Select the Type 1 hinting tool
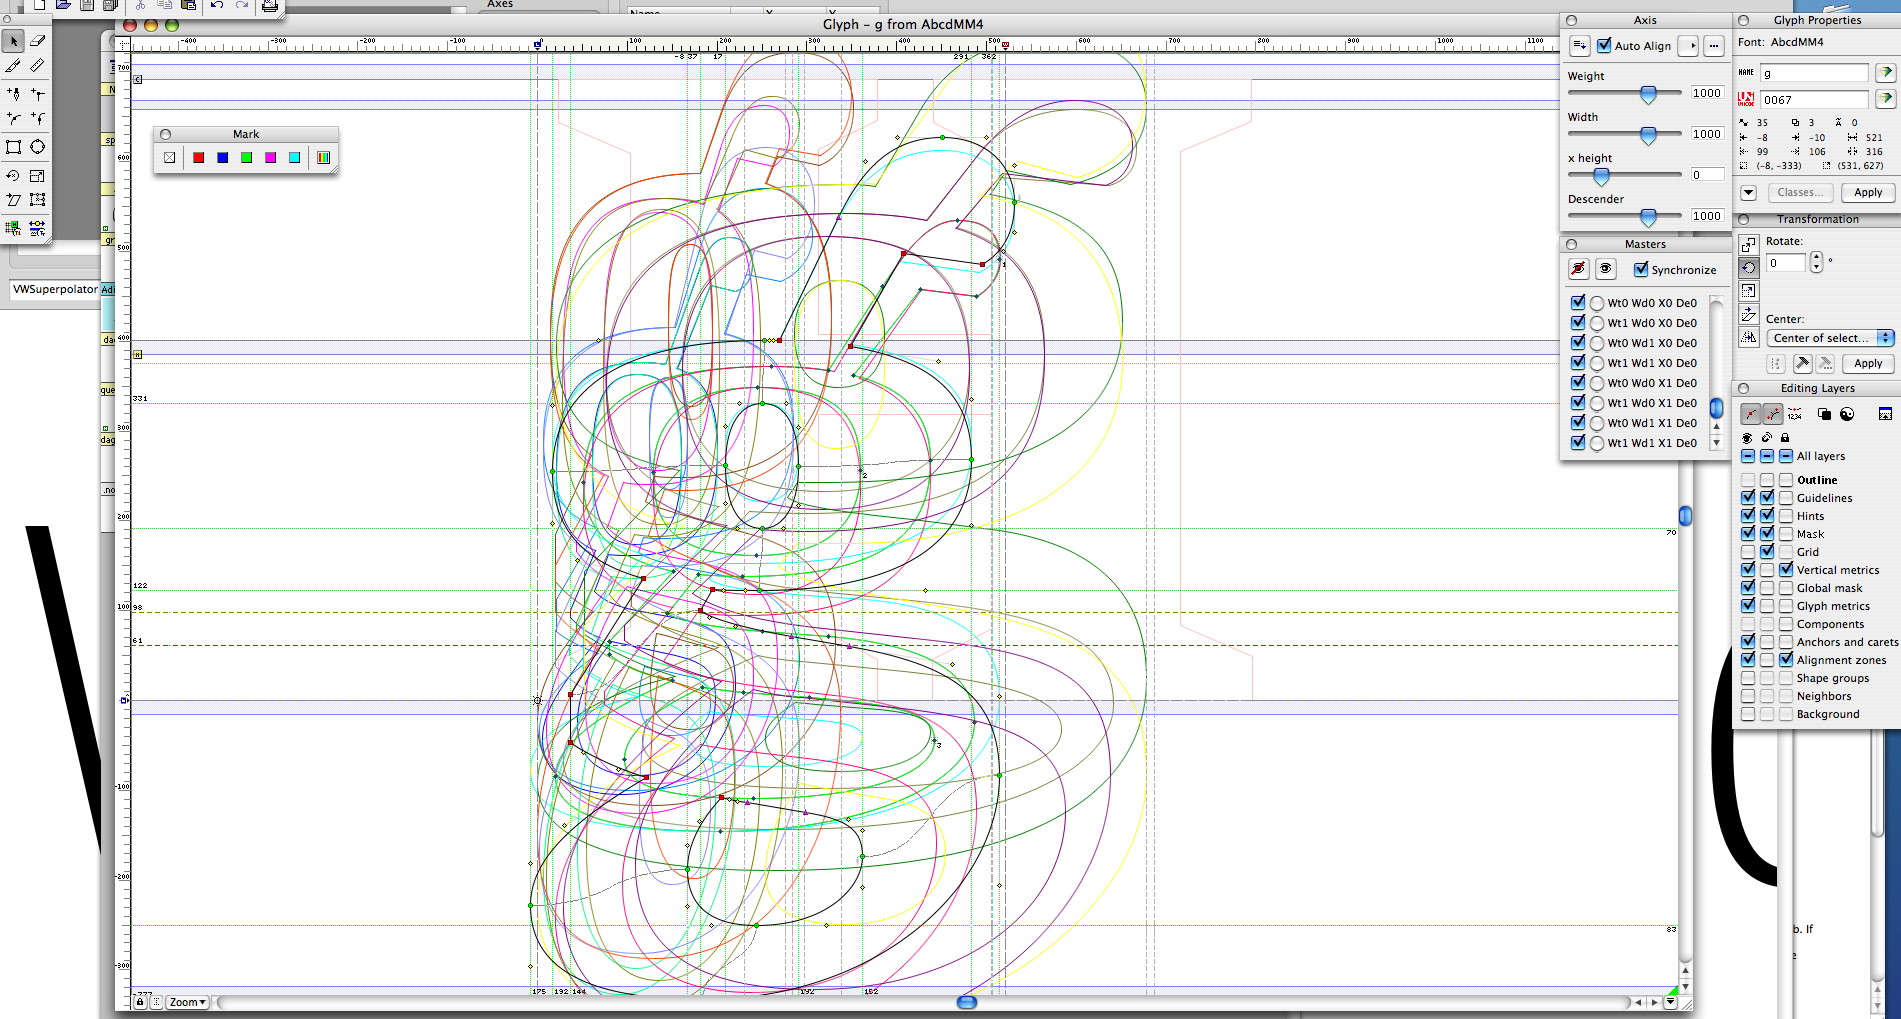Screen dimensions: 1901x1019 [x=13, y=228]
